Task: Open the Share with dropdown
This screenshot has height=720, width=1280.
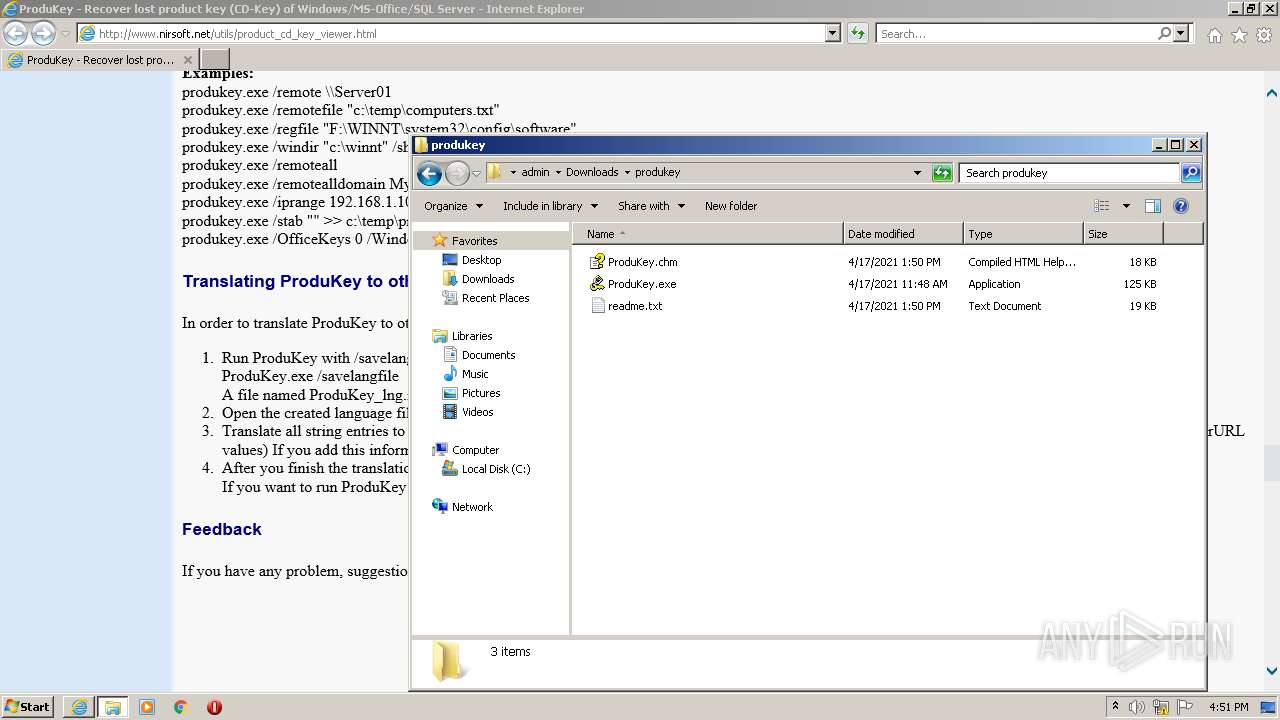Action: (x=651, y=206)
